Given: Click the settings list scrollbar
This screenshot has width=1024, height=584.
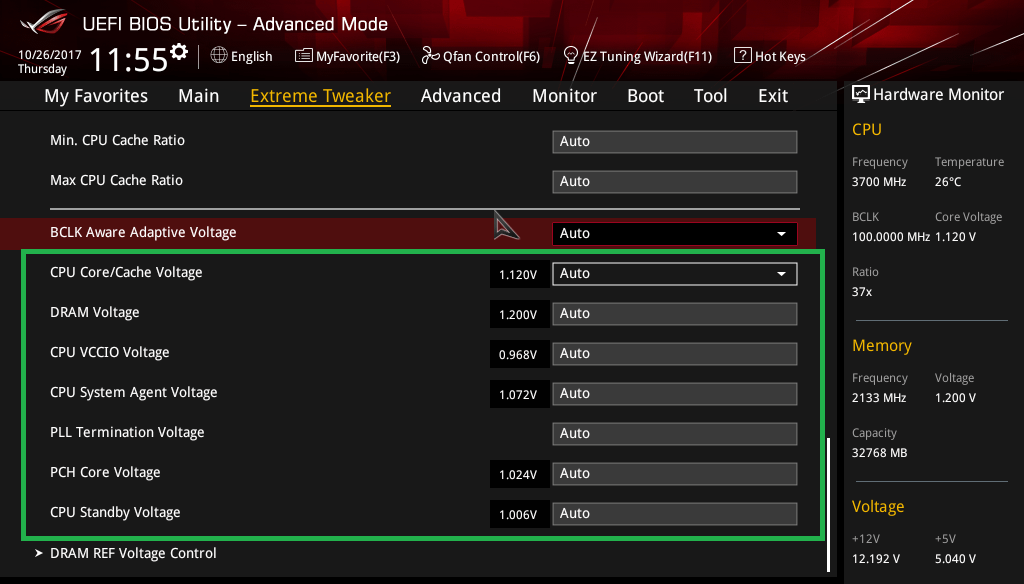Looking at the screenshot, I should pyautogui.click(x=828, y=505).
